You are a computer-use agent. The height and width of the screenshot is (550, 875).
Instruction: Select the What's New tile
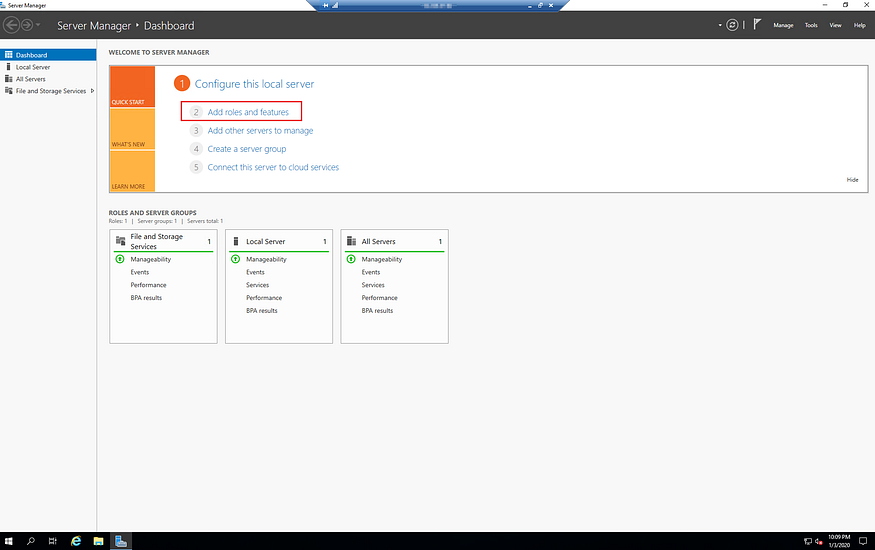click(132, 129)
